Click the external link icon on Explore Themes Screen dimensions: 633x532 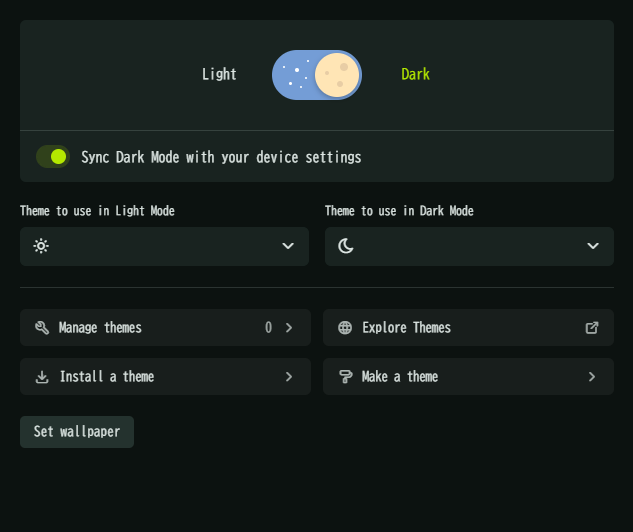pos(592,328)
